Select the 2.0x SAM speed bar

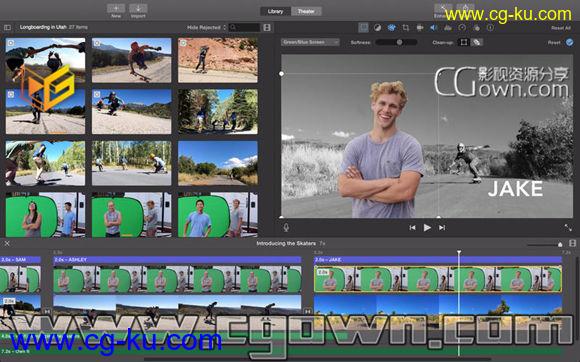[x=20, y=260]
